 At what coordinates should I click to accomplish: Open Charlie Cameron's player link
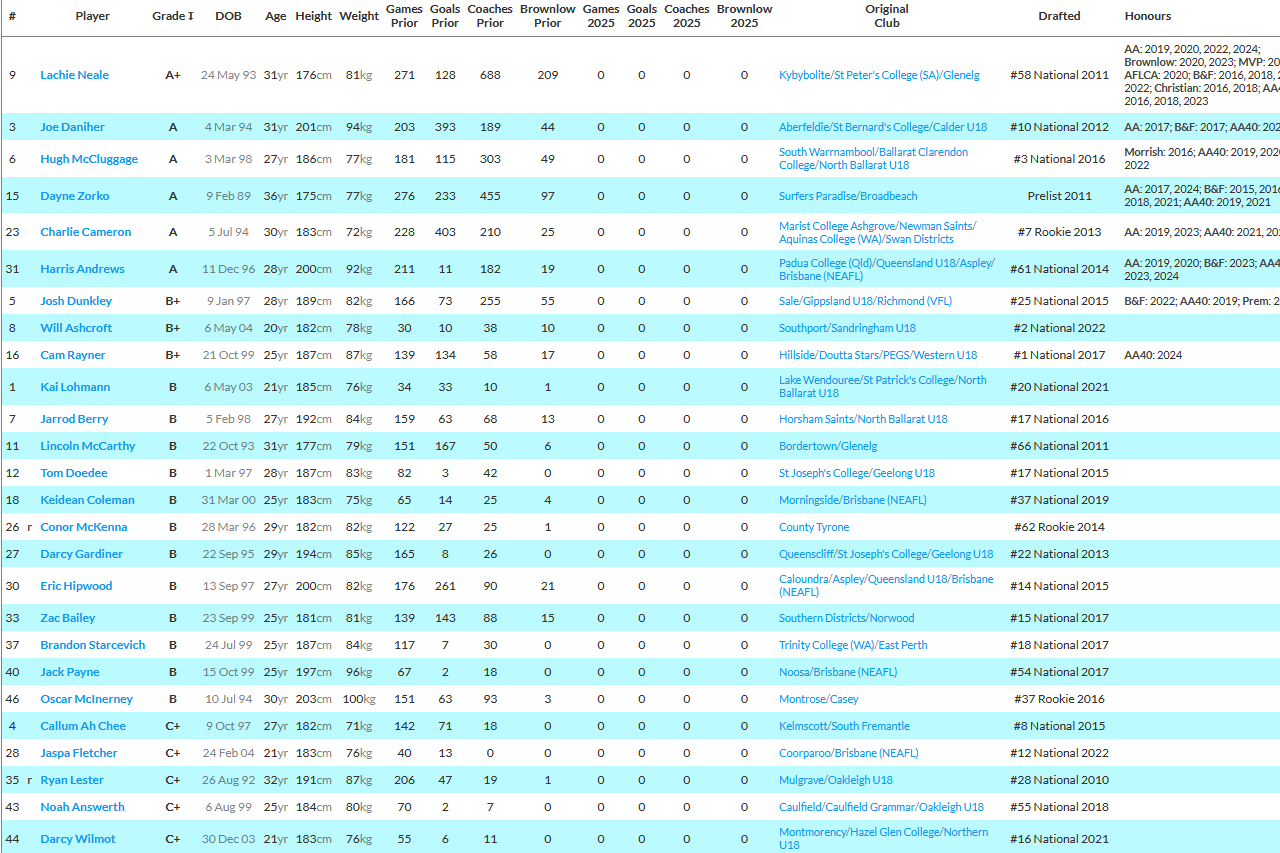[85, 232]
